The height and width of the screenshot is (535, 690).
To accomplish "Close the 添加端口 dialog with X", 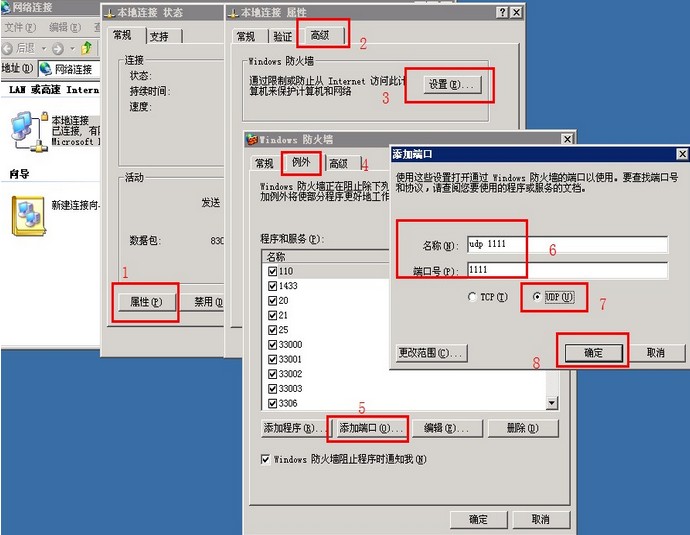I will [x=681, y=154].
